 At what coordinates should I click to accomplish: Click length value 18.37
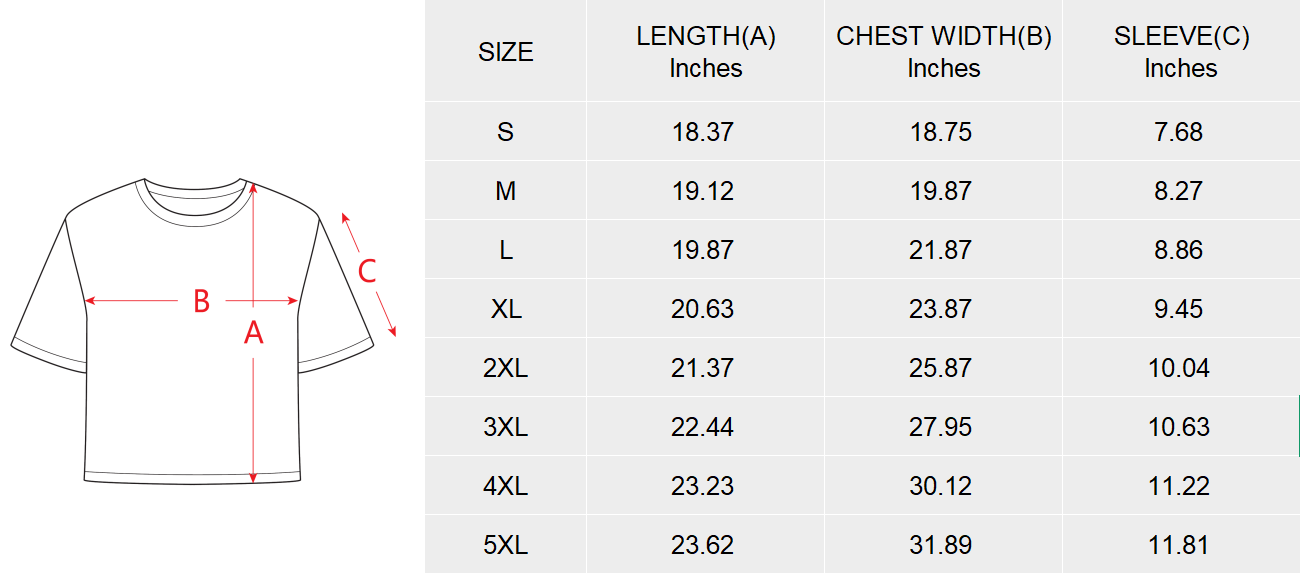tap(703, 132)
